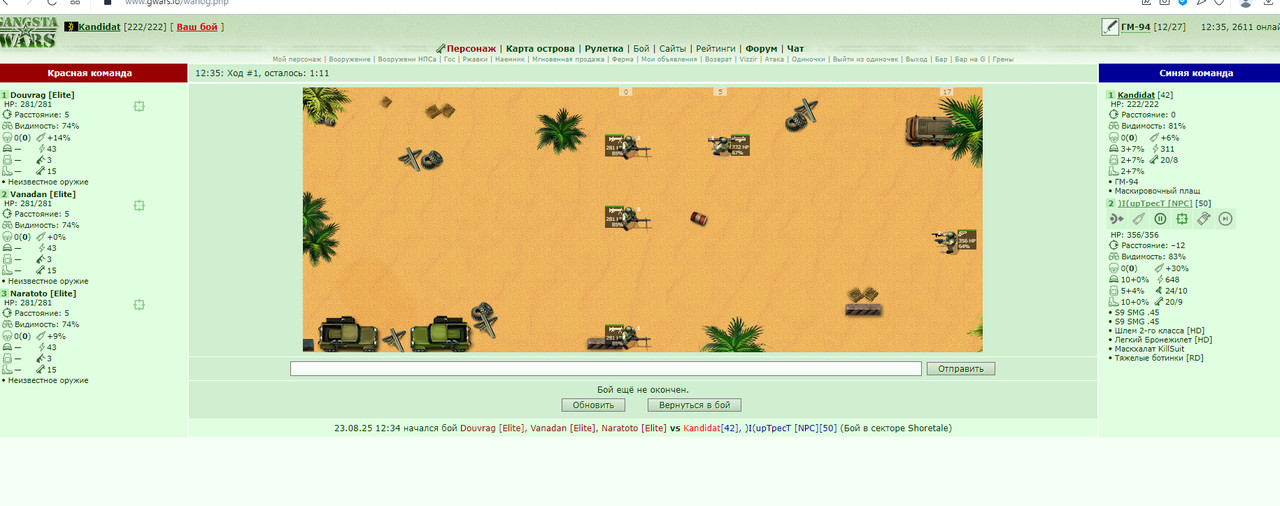Click the Обновить button
Screen dimensions: 1280x506
coord(593,405)
